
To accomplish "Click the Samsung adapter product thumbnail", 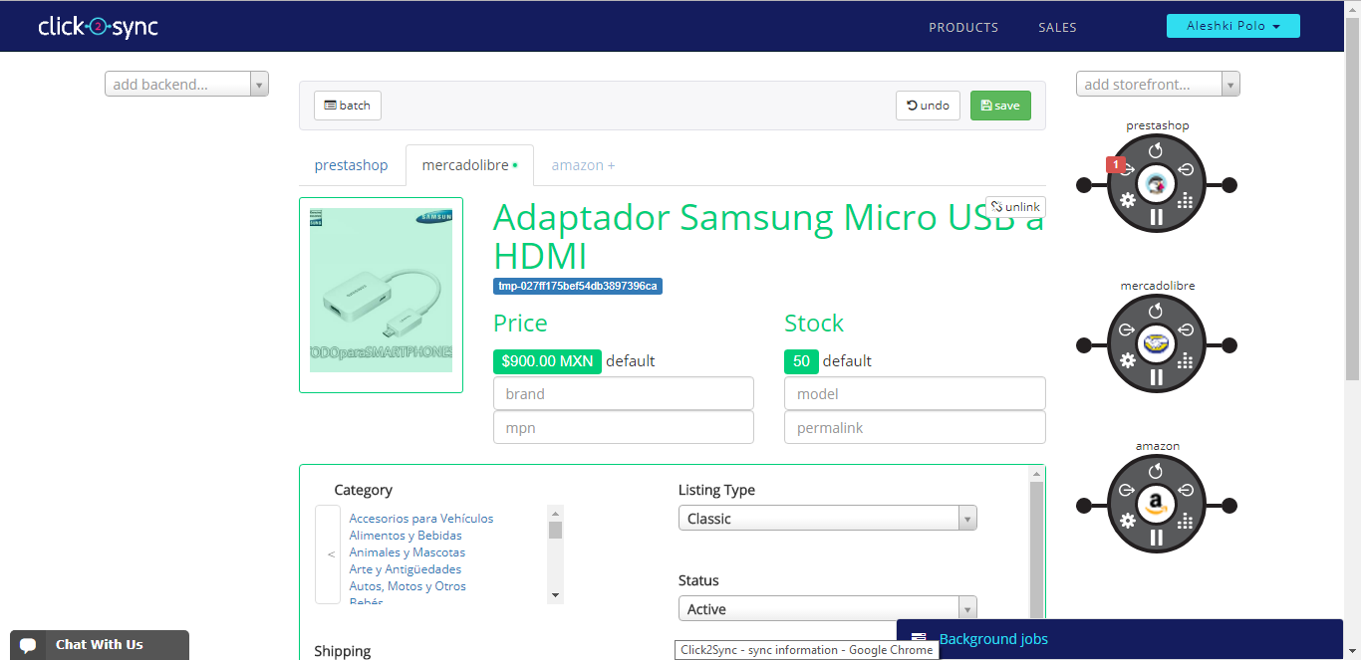I will coord(381,295).
